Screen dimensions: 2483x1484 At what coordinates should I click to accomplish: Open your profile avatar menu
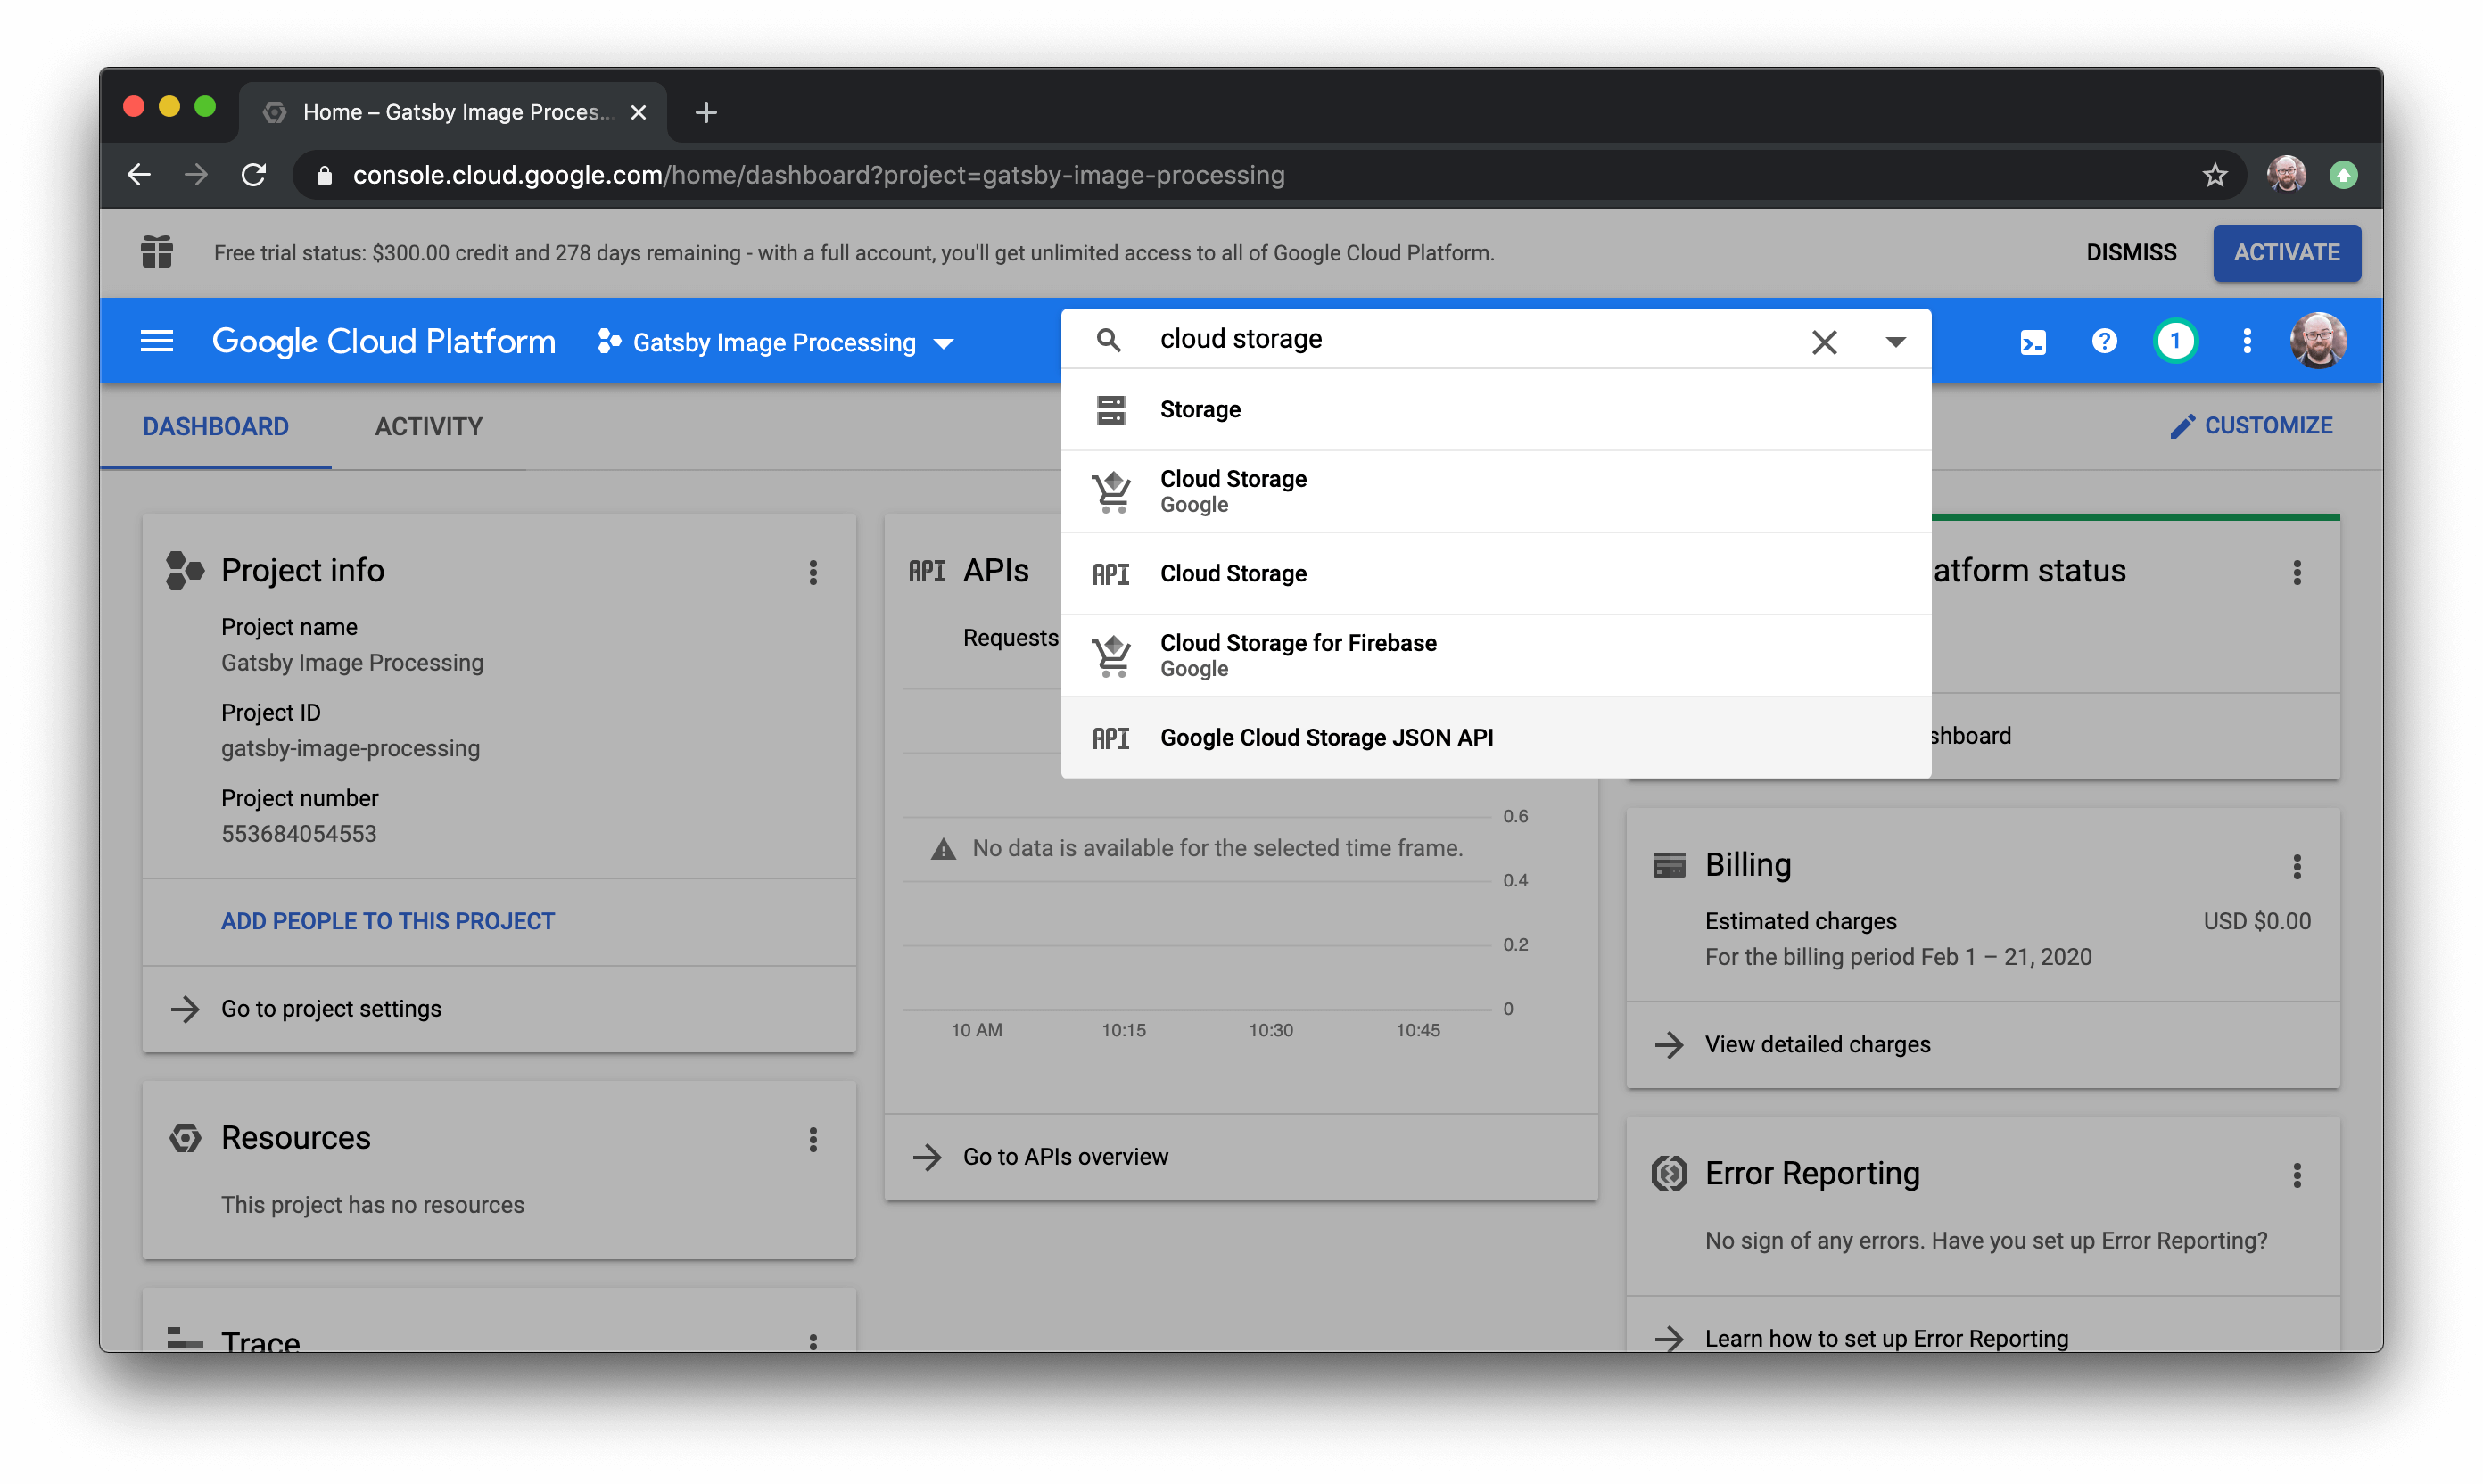(x=2318, y=341)
